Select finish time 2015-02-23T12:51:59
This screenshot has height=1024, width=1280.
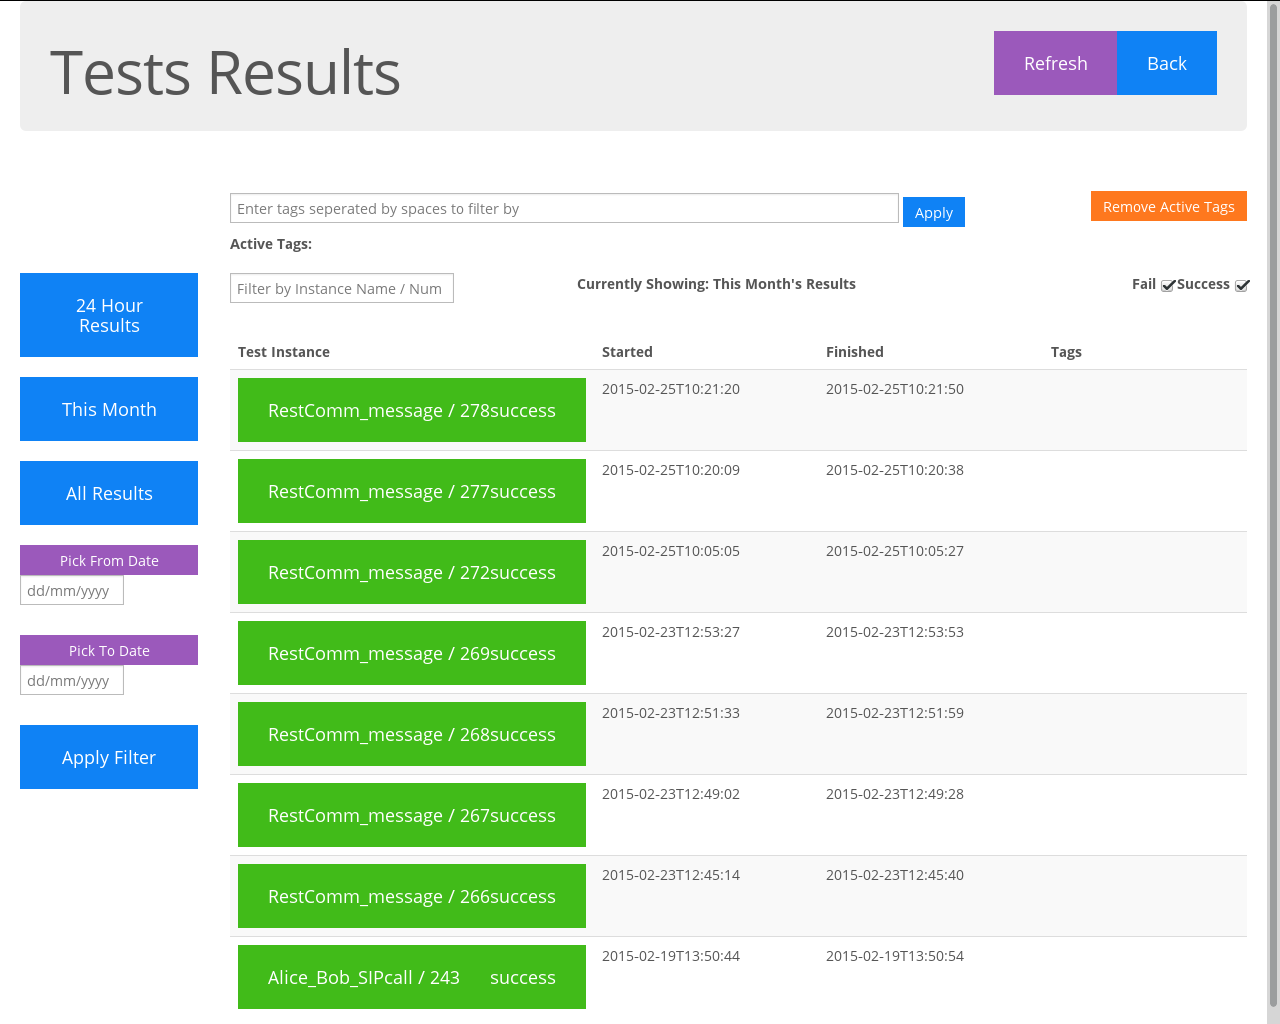click(895, 713)
